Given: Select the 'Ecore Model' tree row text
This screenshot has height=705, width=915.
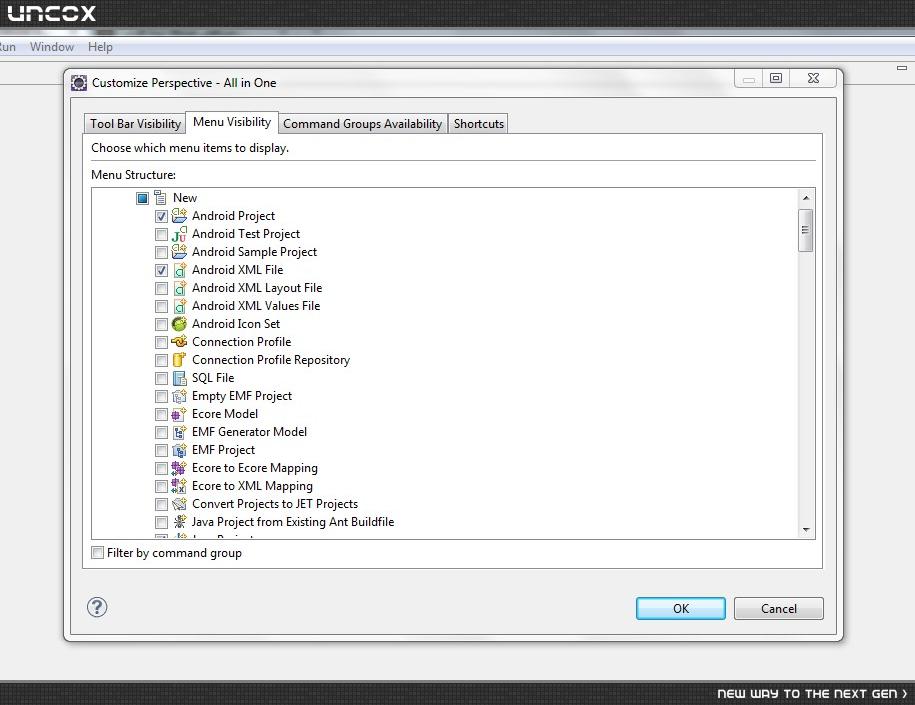Looking at the screenshot, I should click(x=225, y=414).
